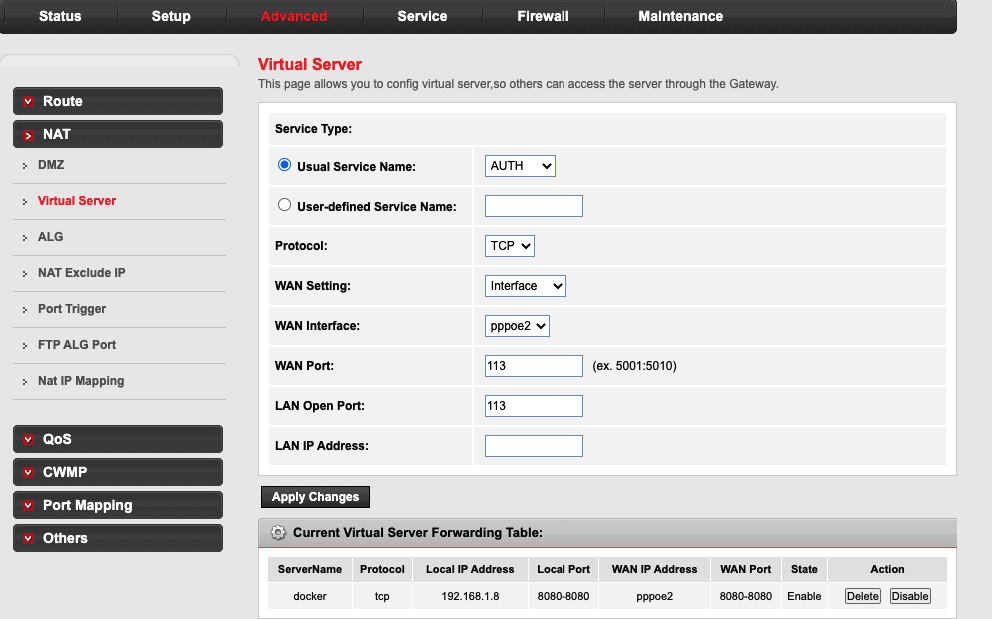Expand the QoS section arrow icon
Screen dimensions: 992x619
point(29,439)
